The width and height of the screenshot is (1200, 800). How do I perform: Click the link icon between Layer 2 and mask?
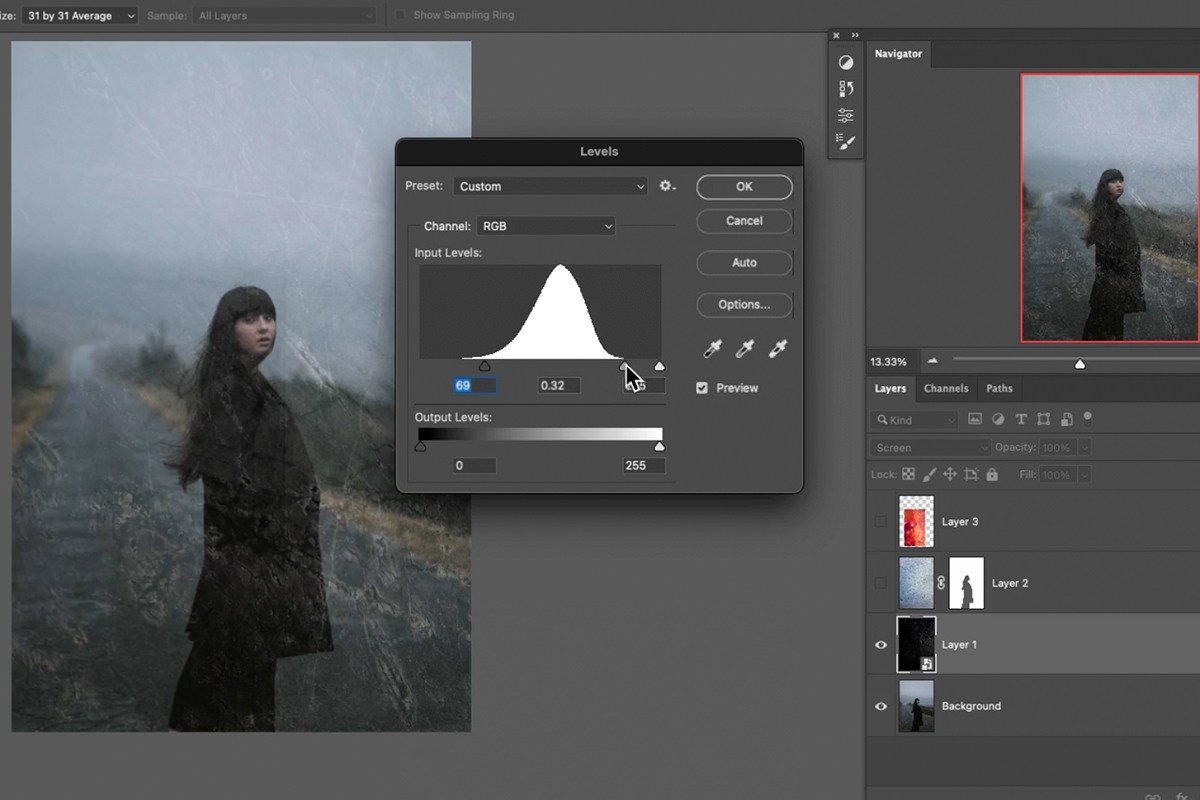[x=941, y=583]
